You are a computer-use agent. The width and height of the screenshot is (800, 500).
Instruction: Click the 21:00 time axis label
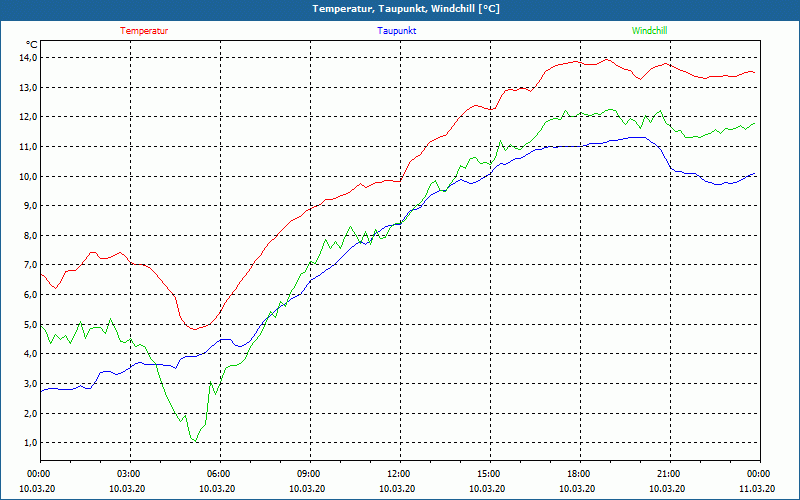(670, 473)
